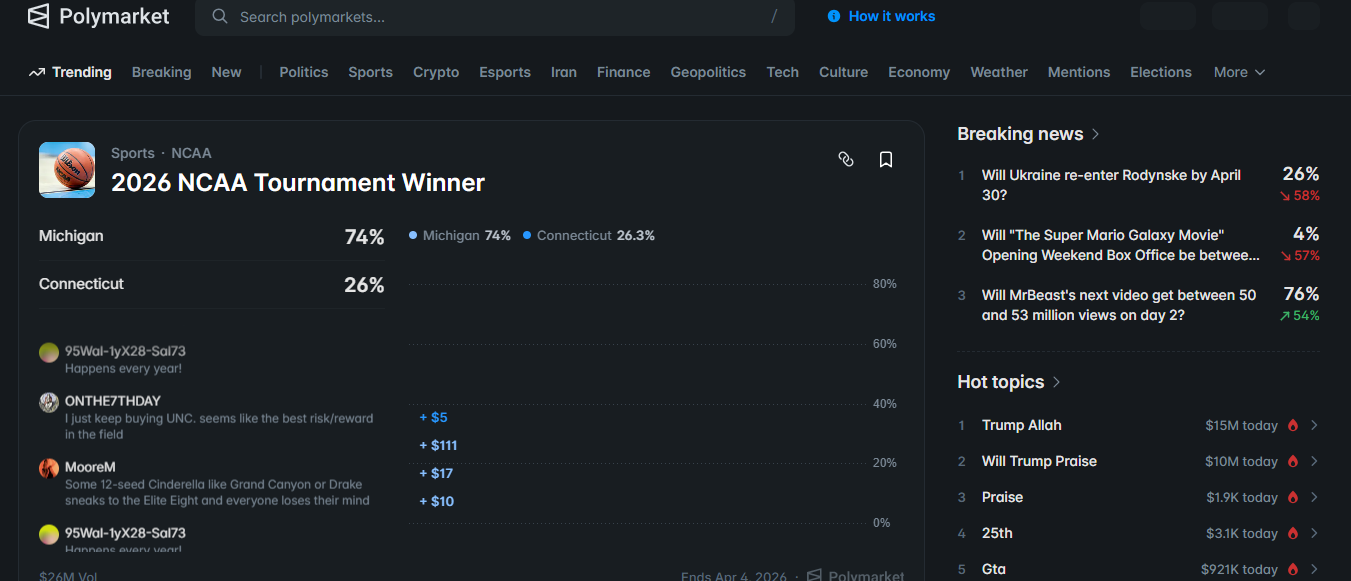1351x581 pixels.
Task: Open the Crypto category
Action: coord(436,72)
